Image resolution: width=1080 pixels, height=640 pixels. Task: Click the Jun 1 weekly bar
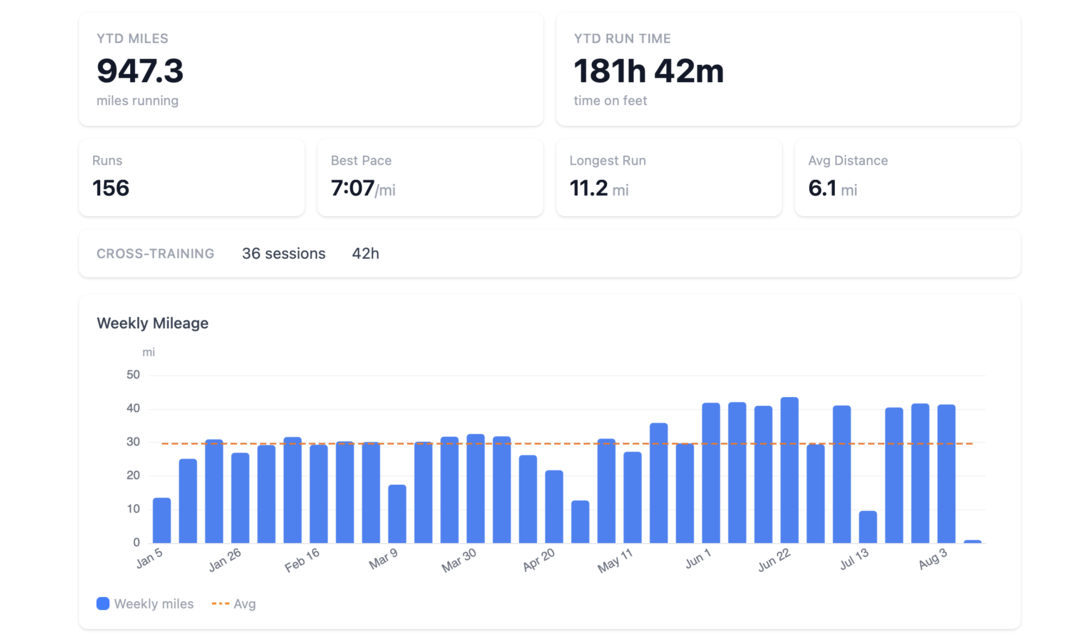coord(711,473)
